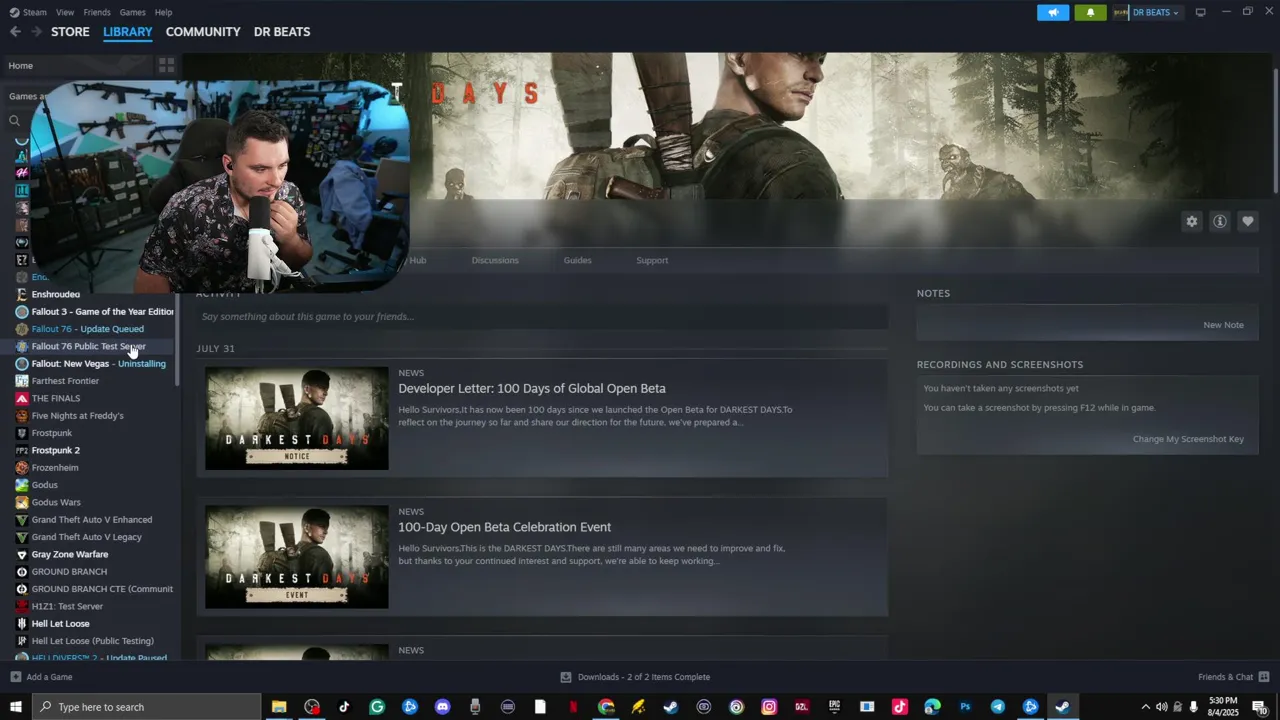Open 'Developer Letter: 100 Days of Global Open Beta'

coord(532,388)
